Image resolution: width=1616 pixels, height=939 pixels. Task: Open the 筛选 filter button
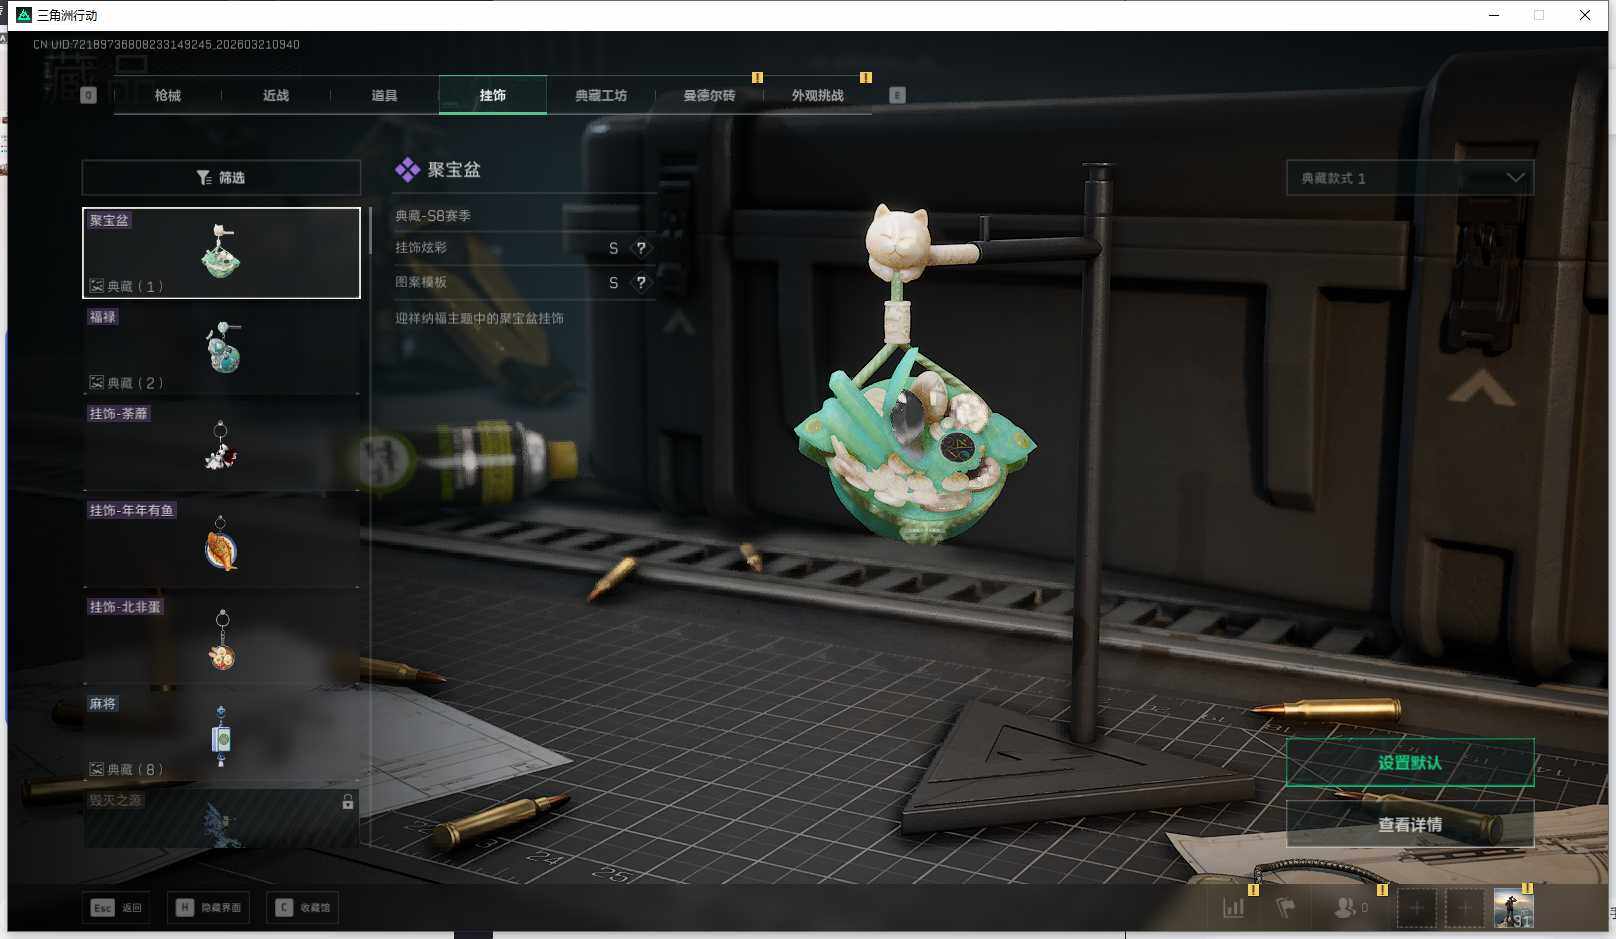(221, 177)
